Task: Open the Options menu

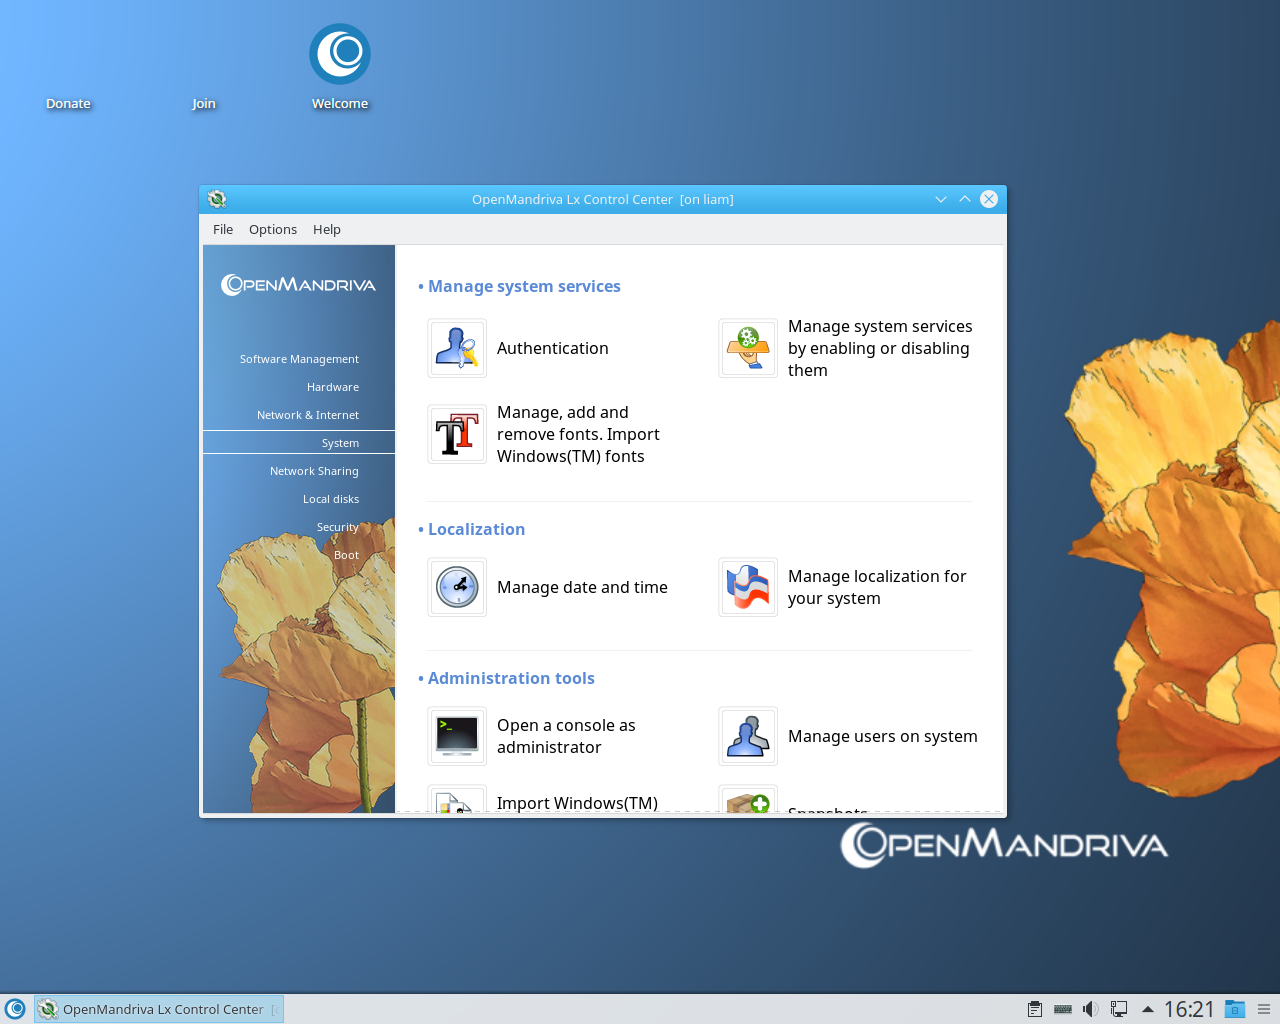Action: point(273,229)
